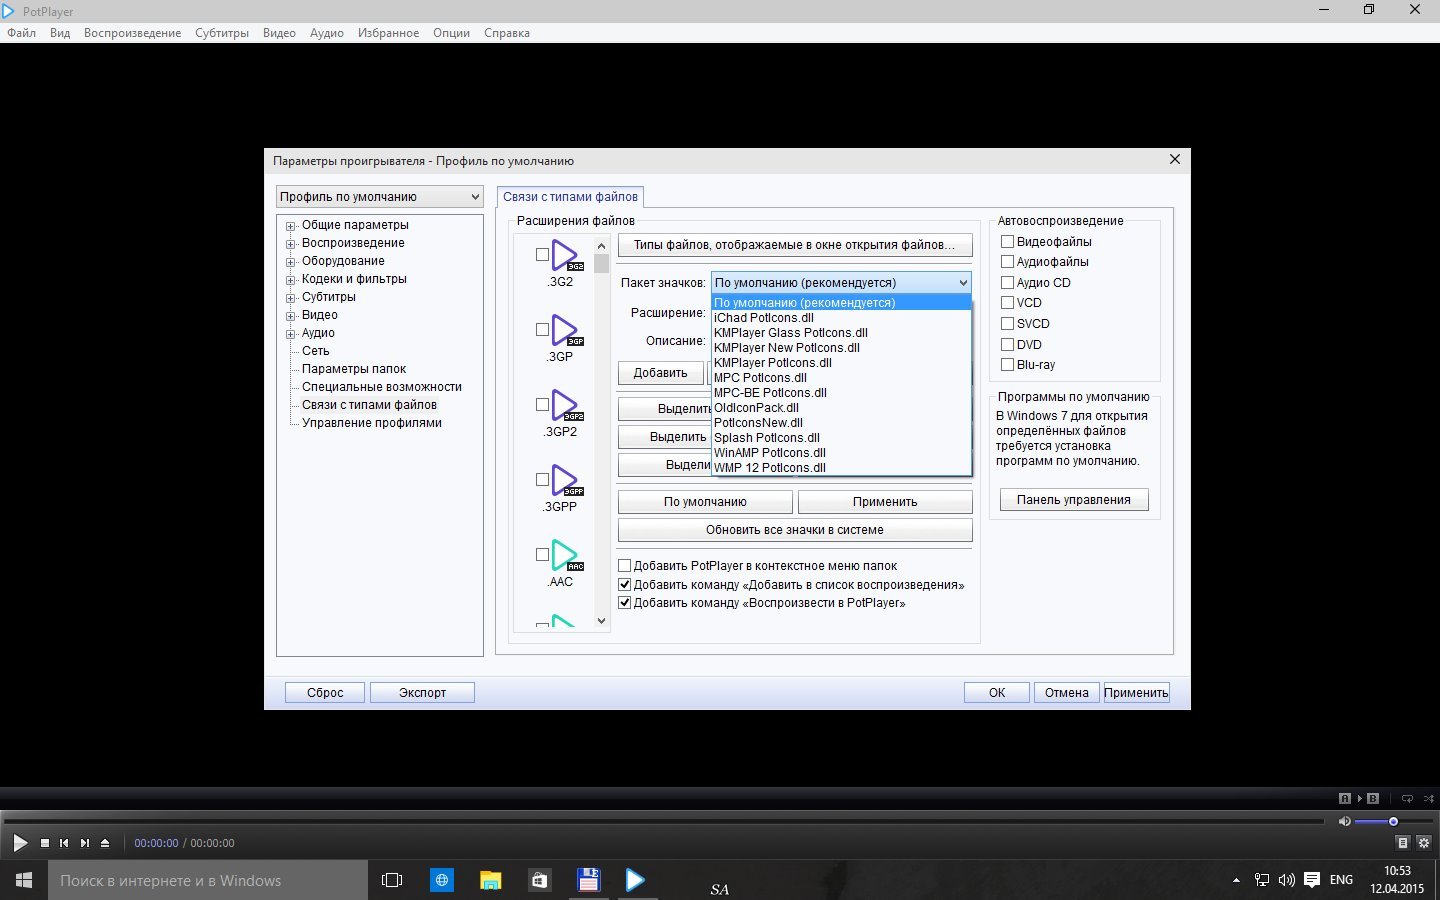Check the .3GP extension checkbox
Viewport: 1440px width, 900px height.
(x=542, y=329)
